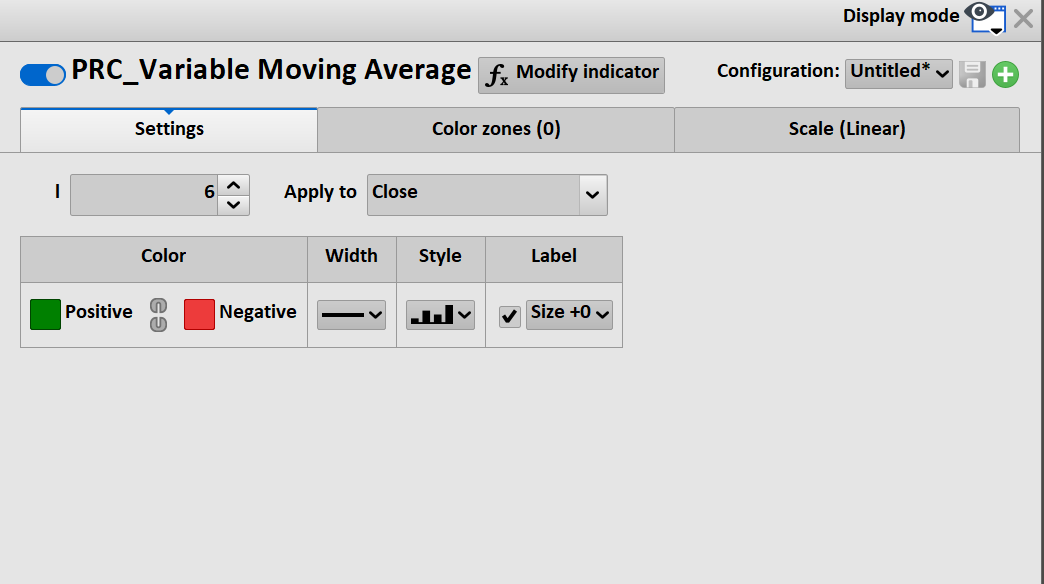Click the I value input field
The height and width of the screenshot is (584, 1044).
coord(143,195)
